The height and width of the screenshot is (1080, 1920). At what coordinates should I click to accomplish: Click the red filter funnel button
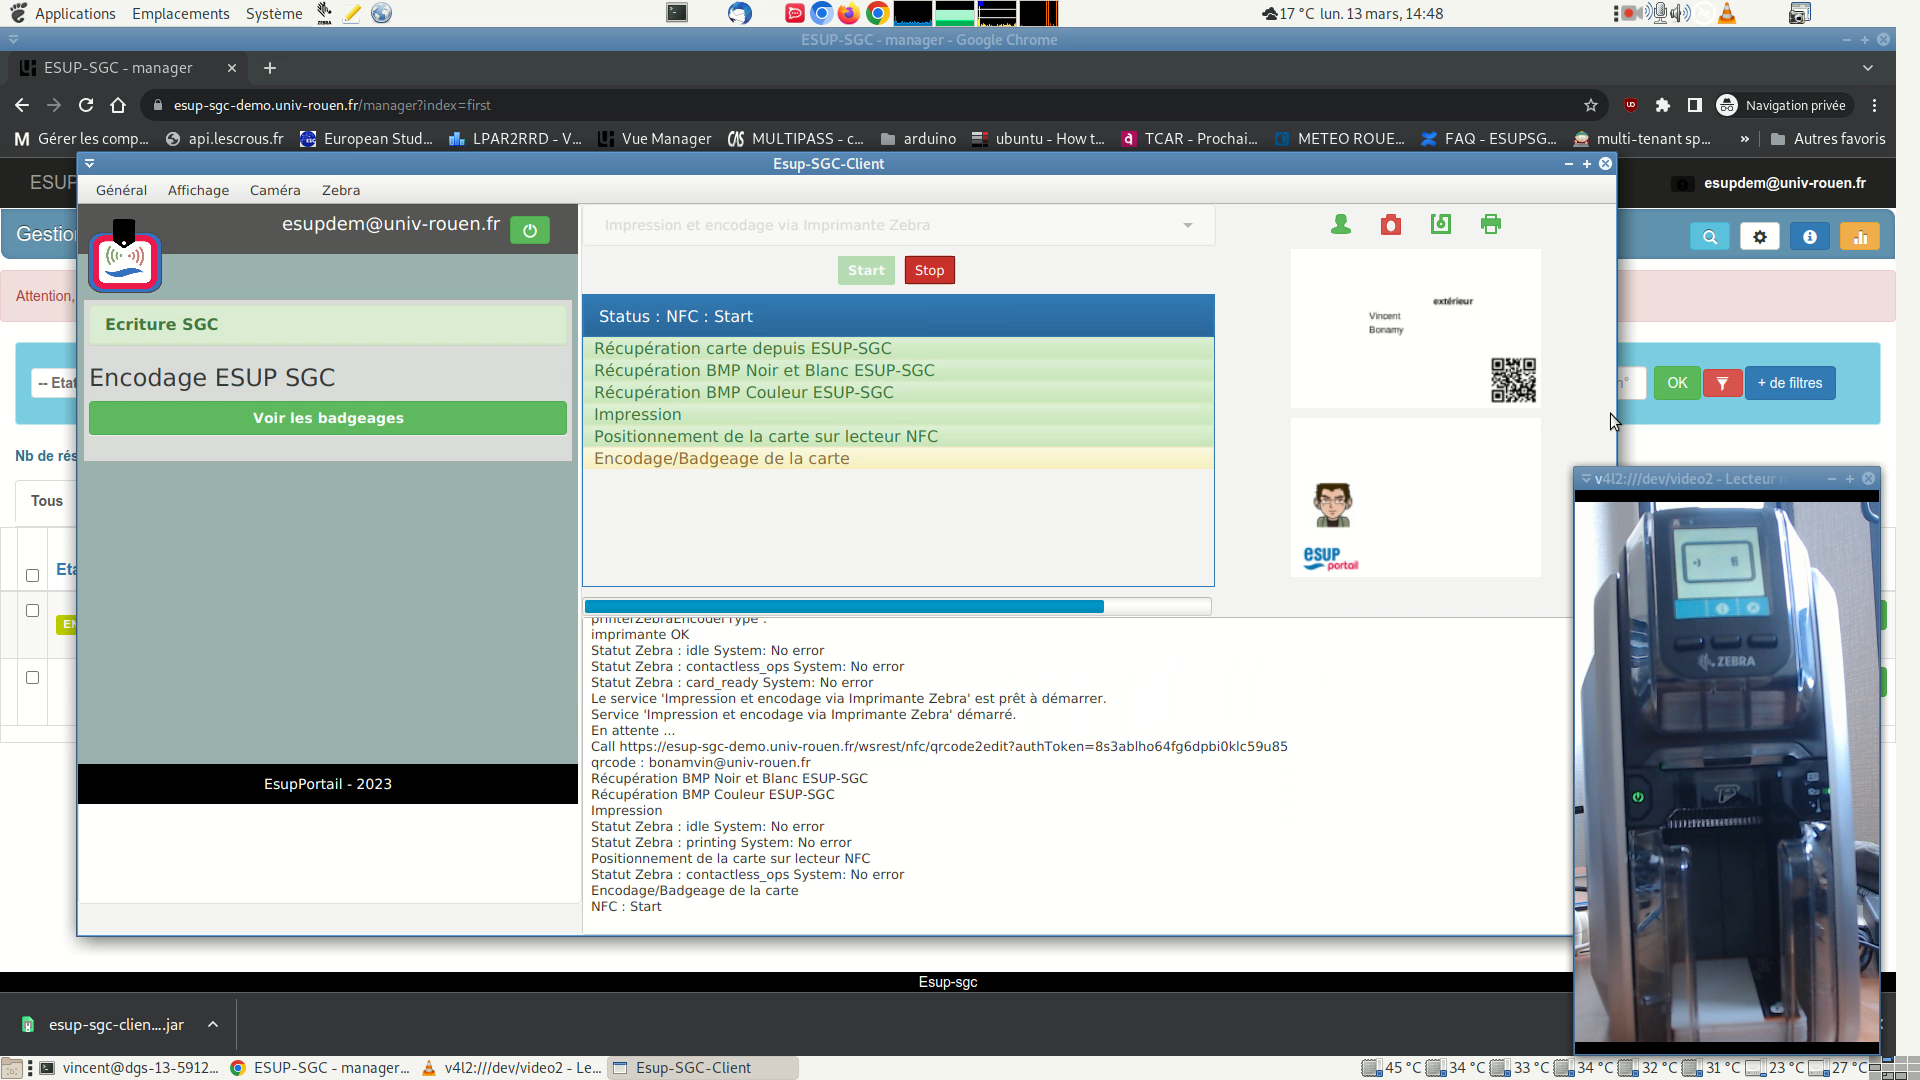(1722, 383)
